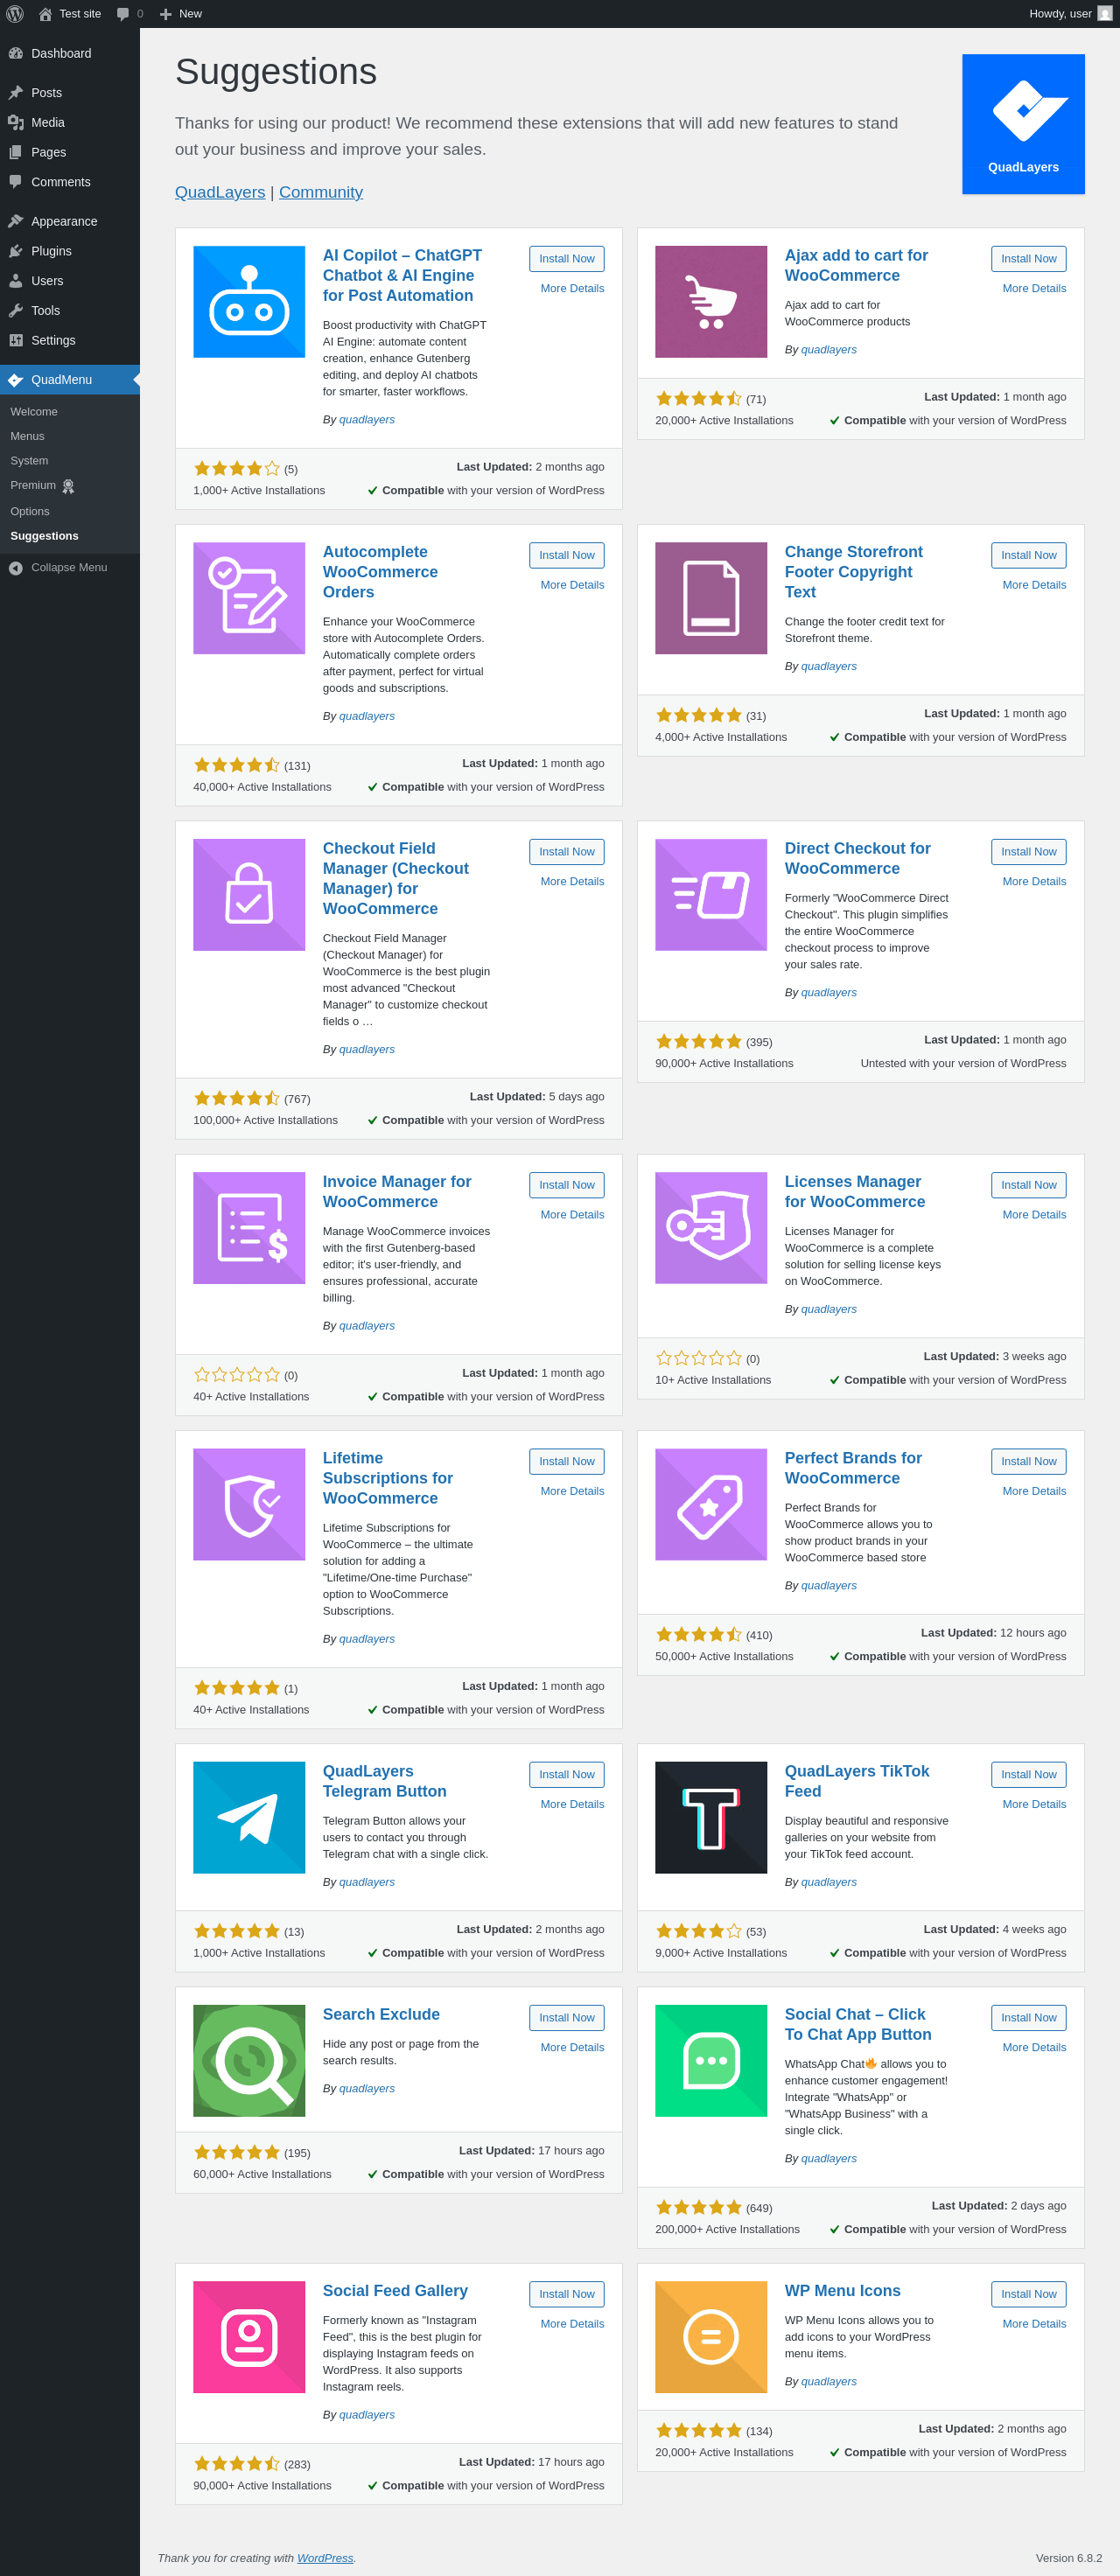
Task: Open the Settings menu
Action: coord(70,340)
